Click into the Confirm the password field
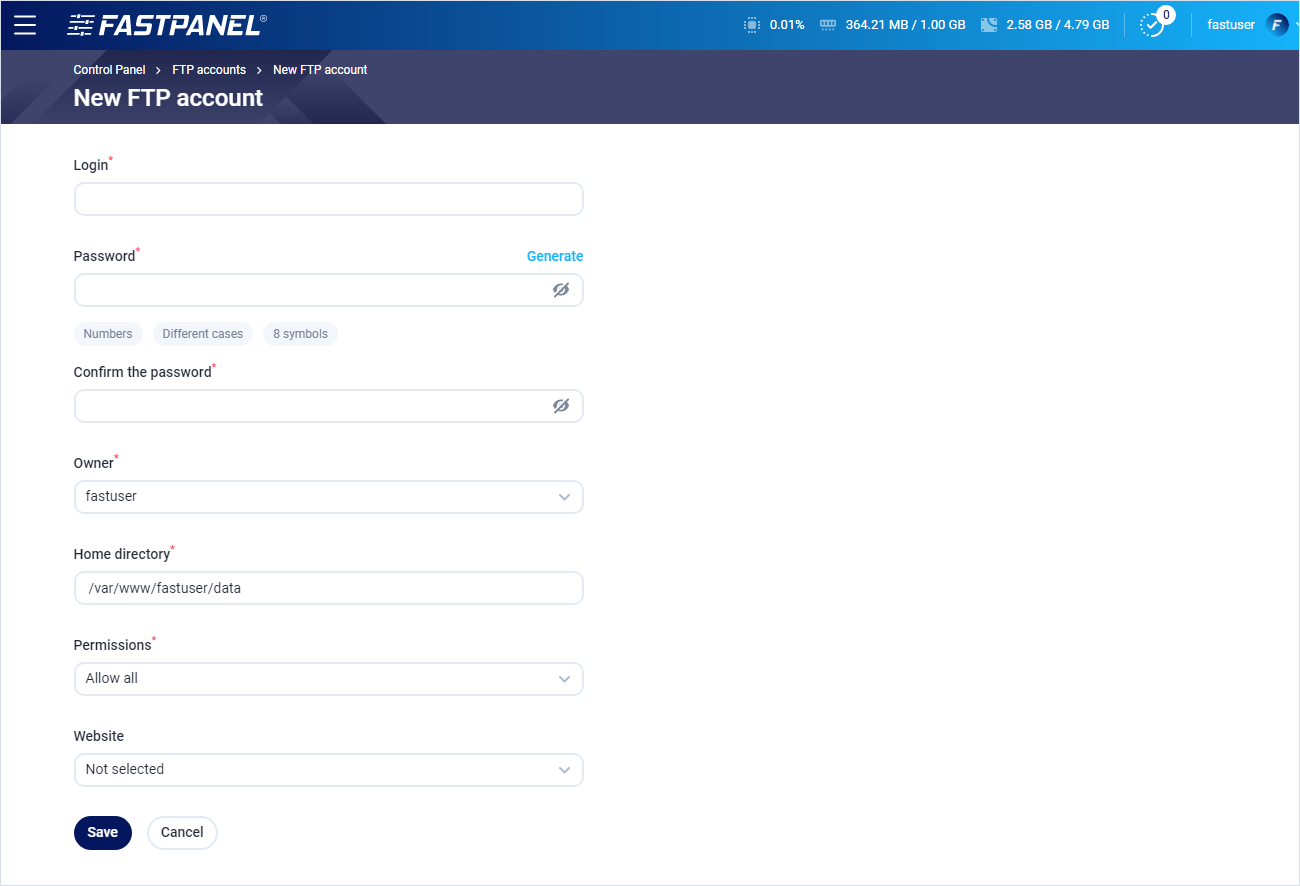This screenshot has width=1300, height=886. [x=328, y=406]
